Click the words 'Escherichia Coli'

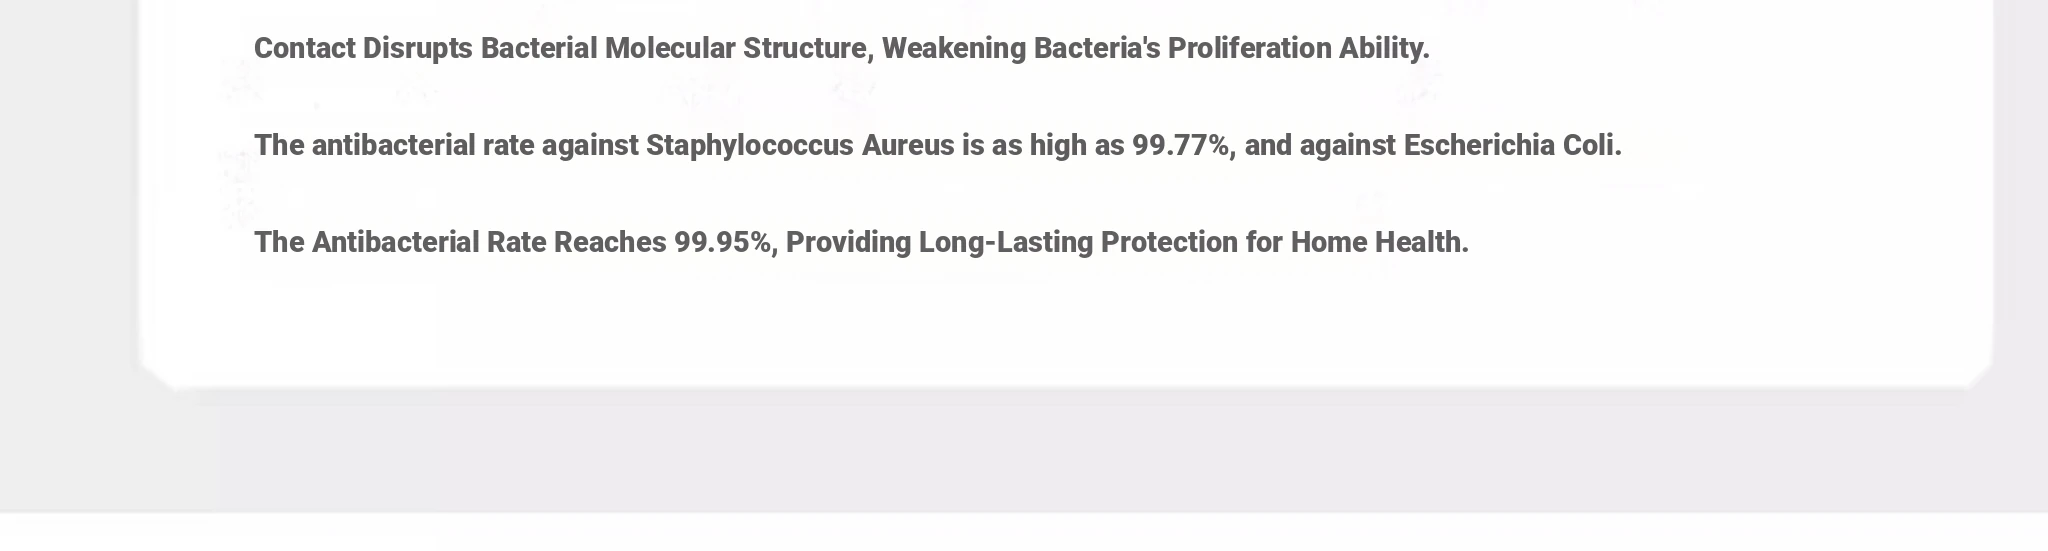click(1512, 145)
